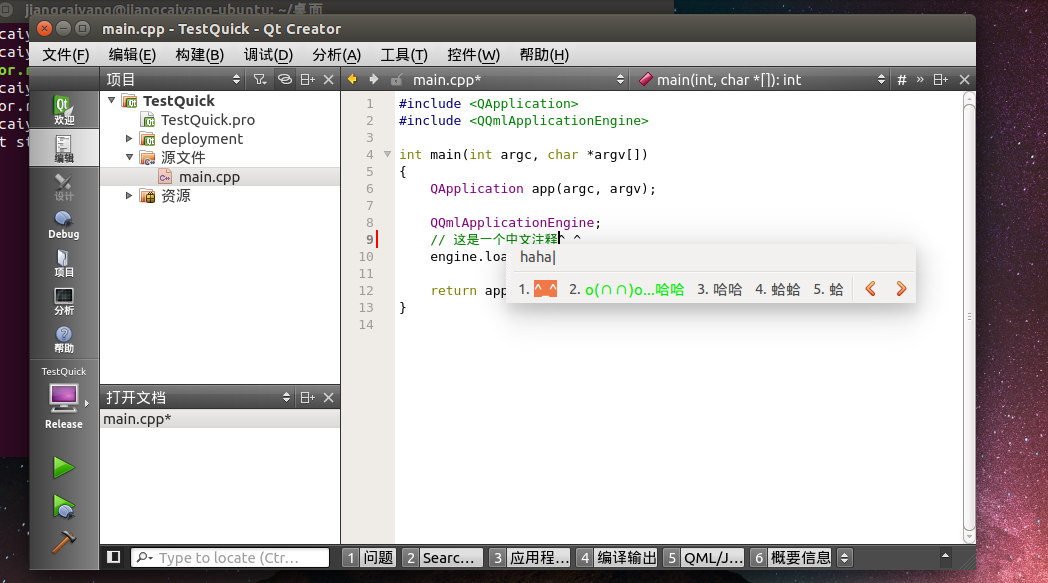The image size is (1048, 583).
Task: Switch to Debug mode
Action: tap(64, 225)
